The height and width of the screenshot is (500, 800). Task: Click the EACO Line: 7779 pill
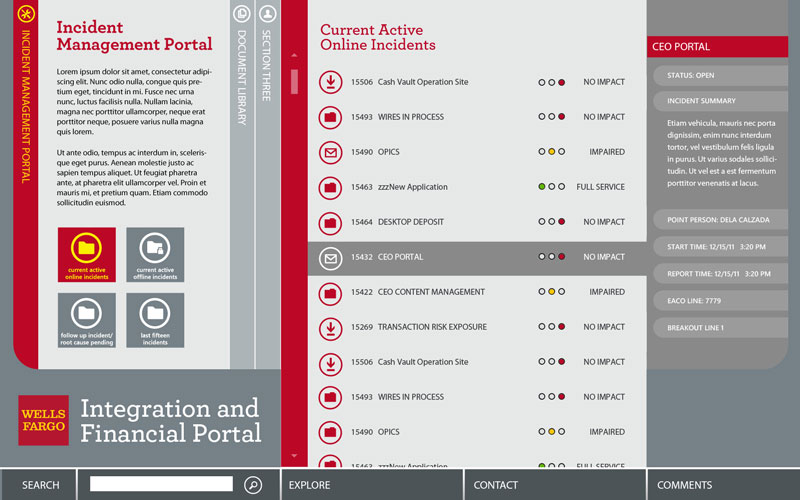[x=720, y=301]
